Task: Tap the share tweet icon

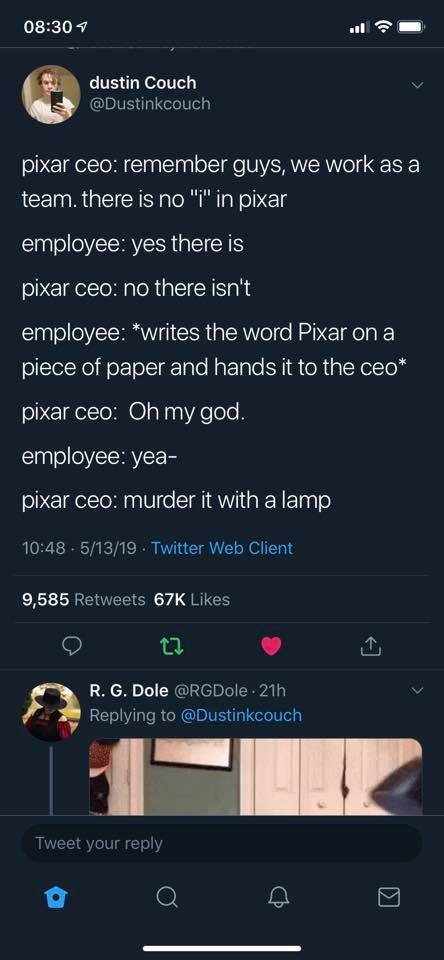Action: pyautogui.click(x=371, y=645)
